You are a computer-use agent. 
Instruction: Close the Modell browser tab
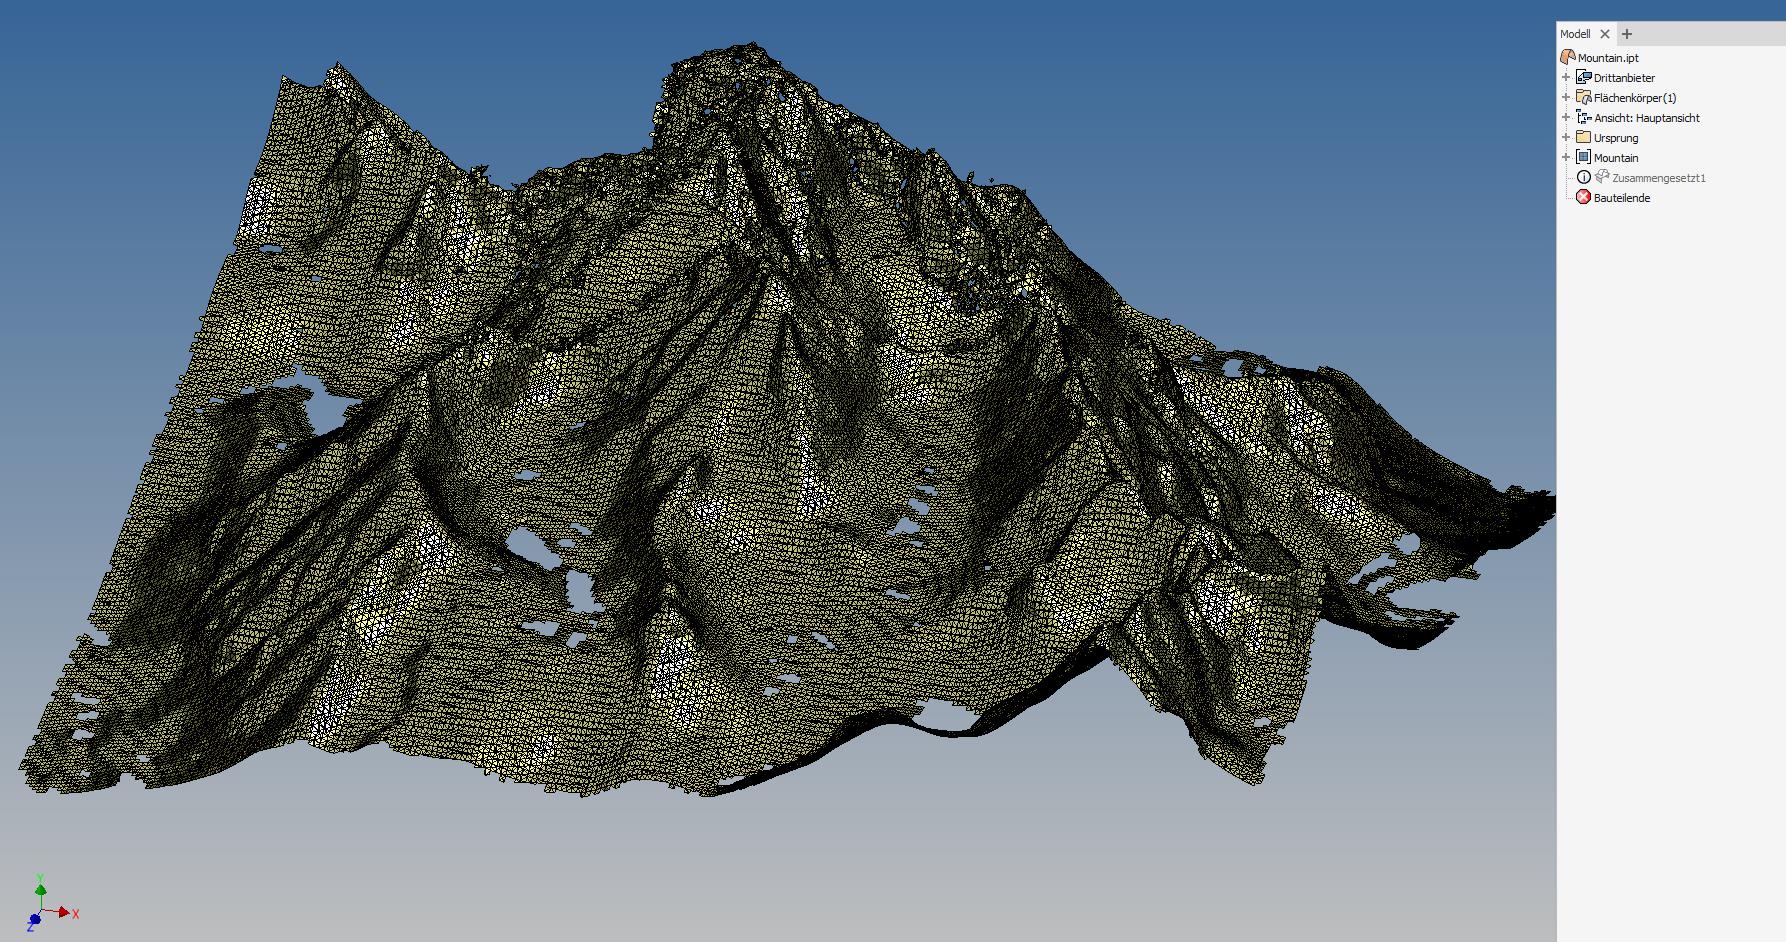click(x=1605, y=33)
